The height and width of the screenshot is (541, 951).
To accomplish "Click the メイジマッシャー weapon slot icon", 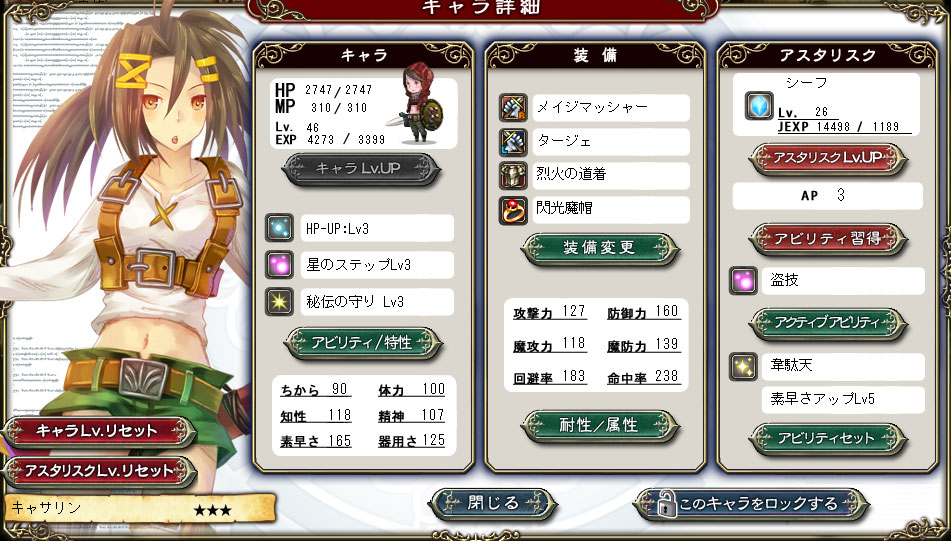I will pos(513,108).
